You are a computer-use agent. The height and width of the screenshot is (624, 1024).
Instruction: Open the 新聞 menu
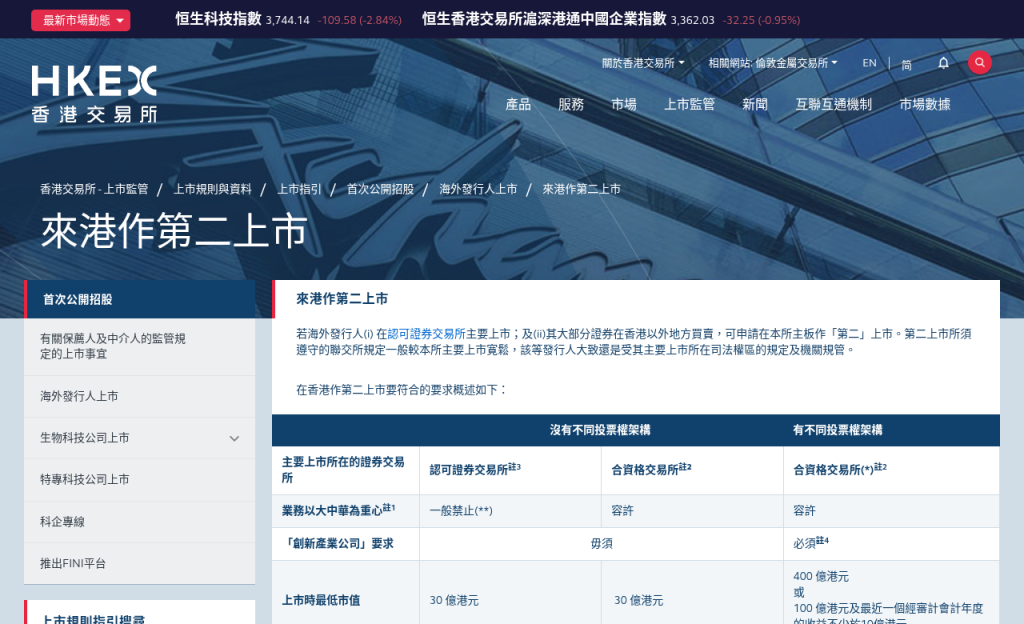tap(755, 104)
